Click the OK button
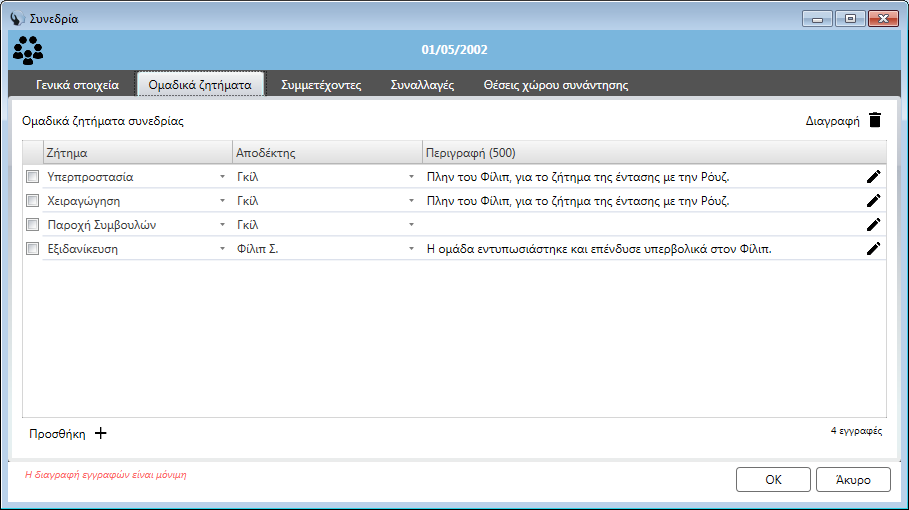 (x=773, y=480)
